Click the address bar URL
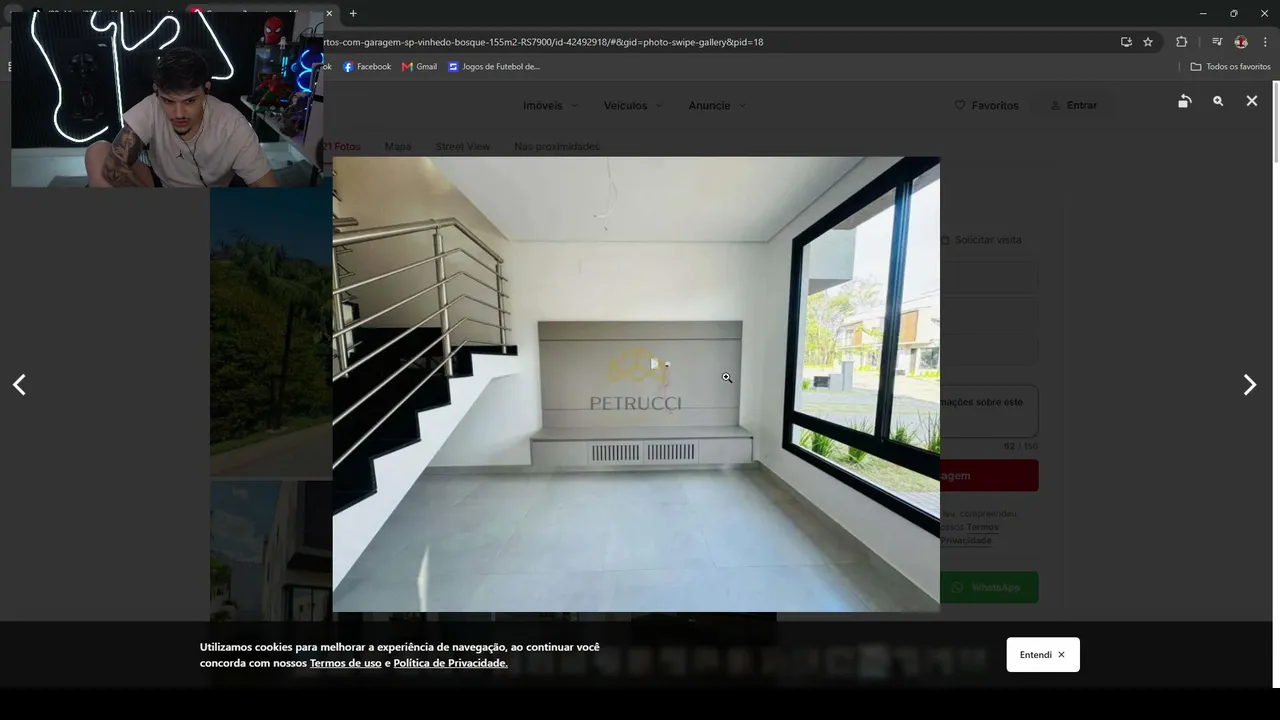 pyautogui.click(x=544, y=42)
